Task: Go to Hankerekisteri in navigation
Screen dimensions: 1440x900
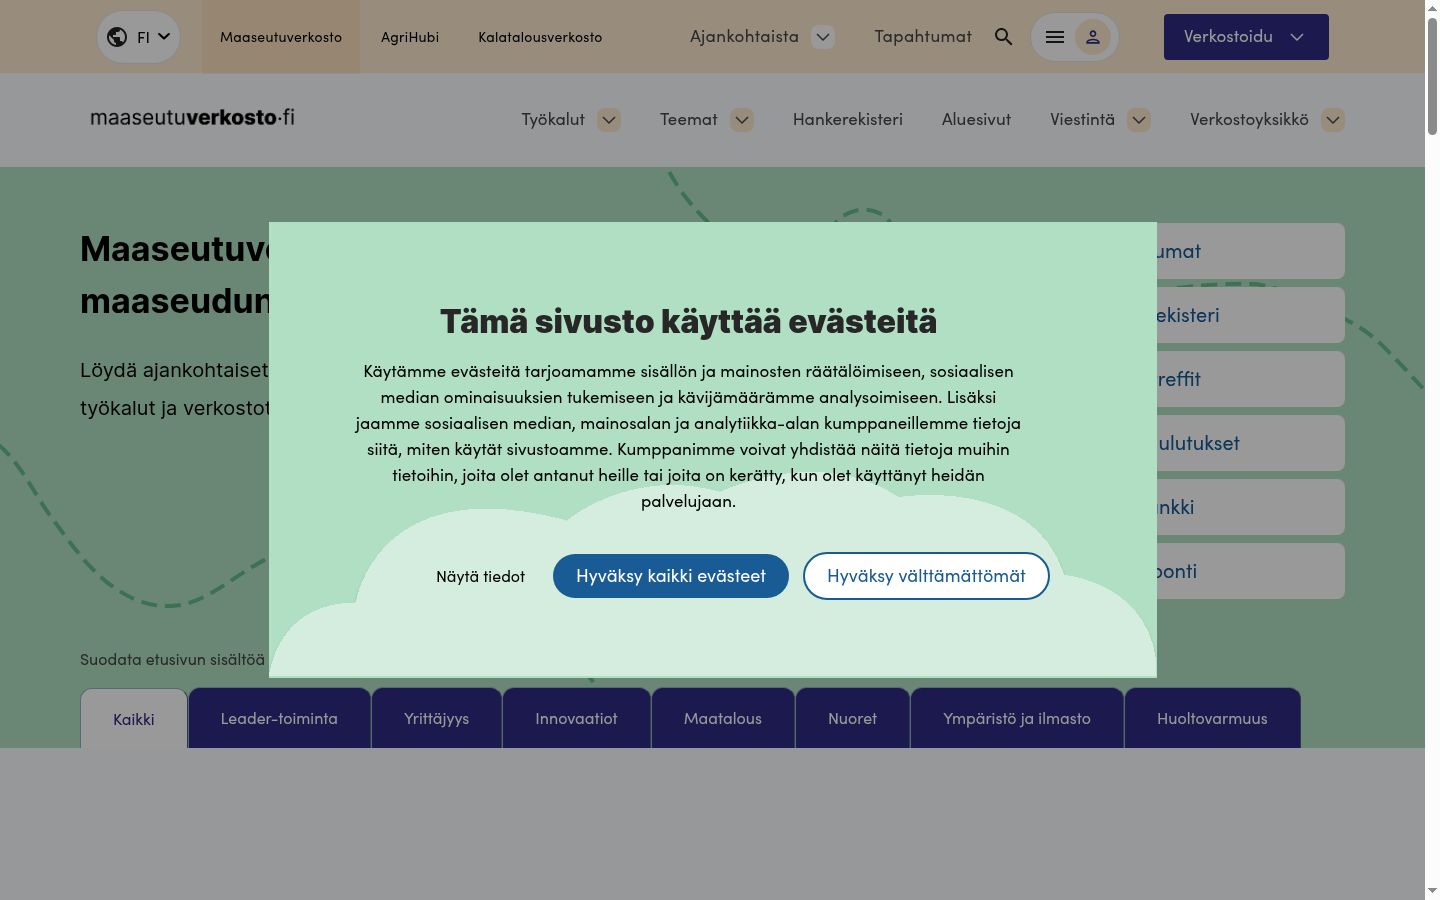Action: [848, 120]
